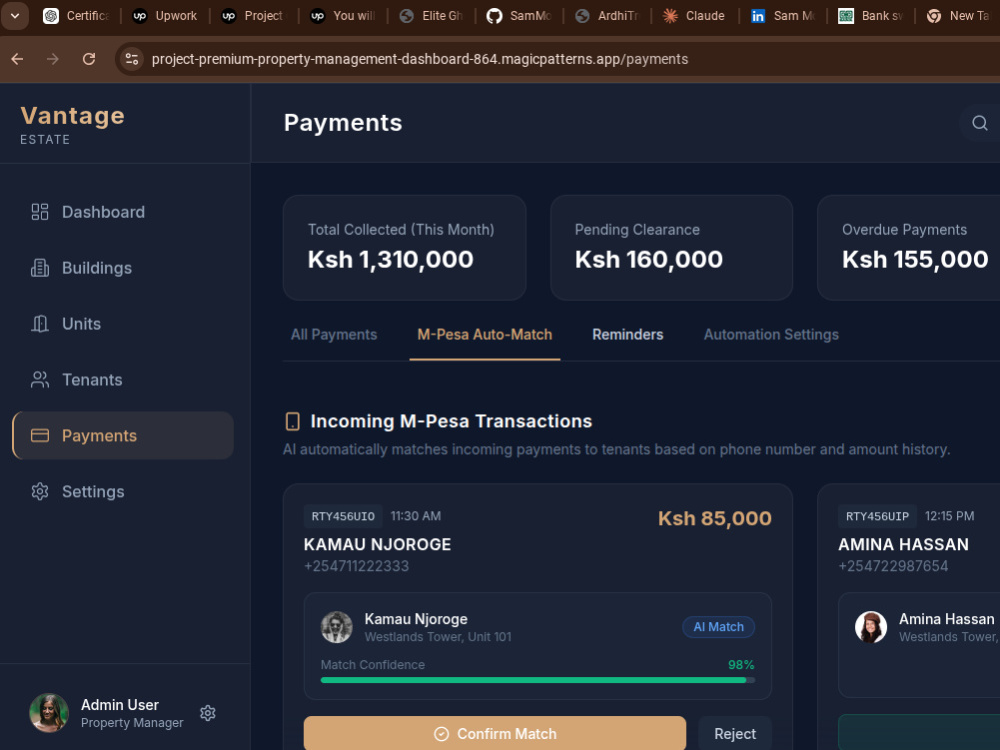Click the Admin User name
The height and width of the screenshot is (750, 1000).
pos(120,705)
